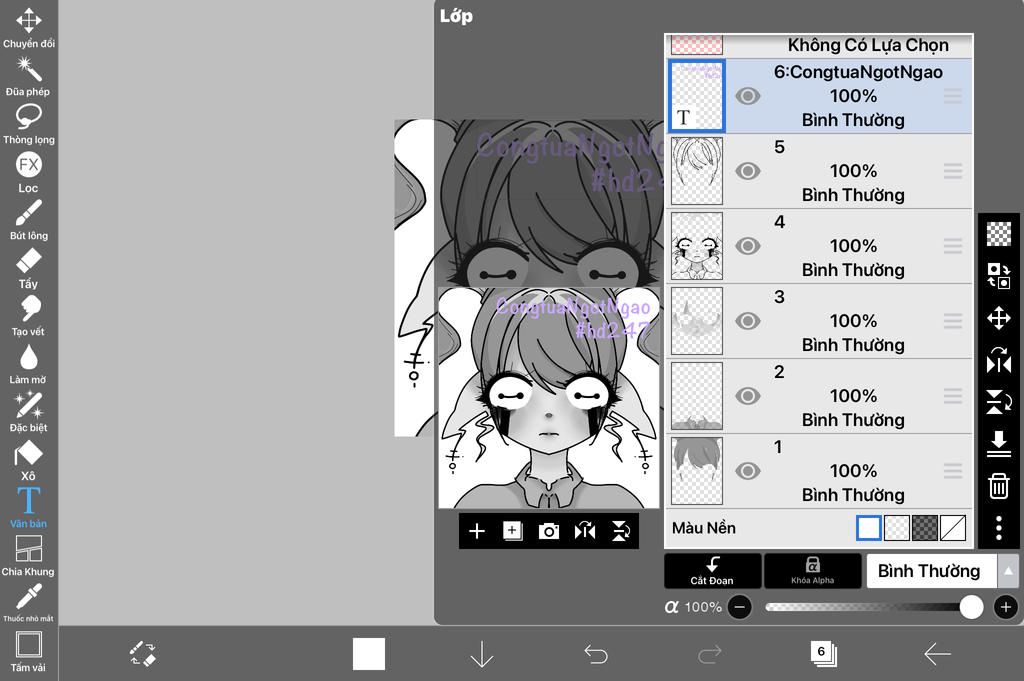Hide layer 2 with eye icon

(x=748, y=396)
